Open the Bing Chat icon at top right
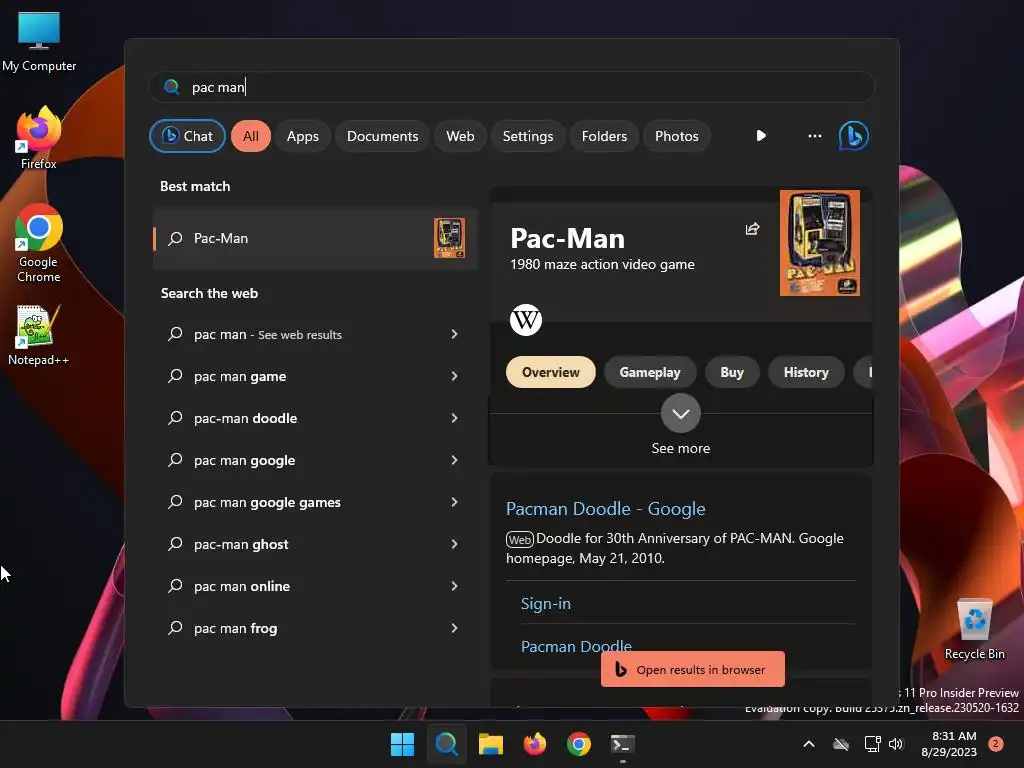The width and height of the screenshot is (1024, 768). 853,136
